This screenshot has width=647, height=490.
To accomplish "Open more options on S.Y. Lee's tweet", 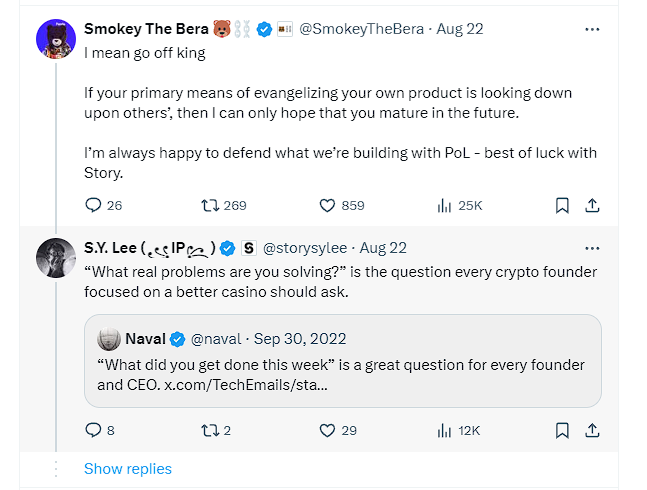I will coord(592,247).
